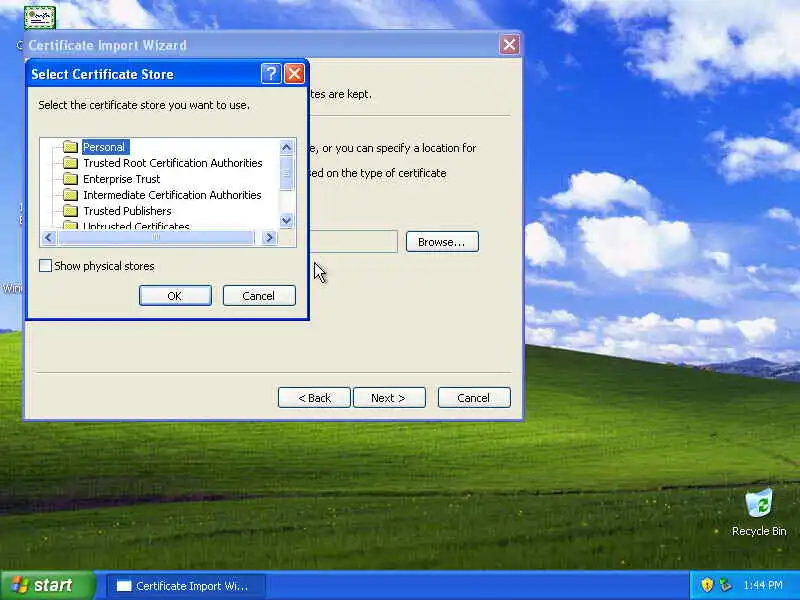Click Browse in Certificate Import Wizard

click(442, 242)
